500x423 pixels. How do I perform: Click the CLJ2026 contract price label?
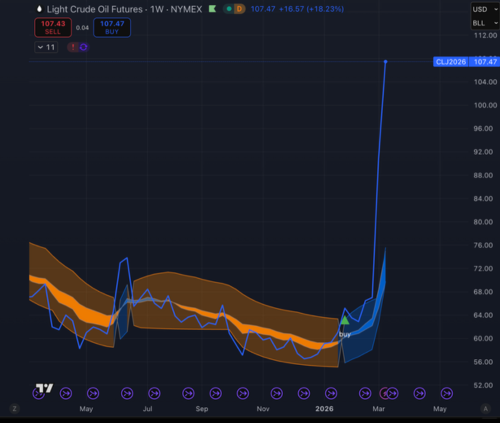pos(451,62)
